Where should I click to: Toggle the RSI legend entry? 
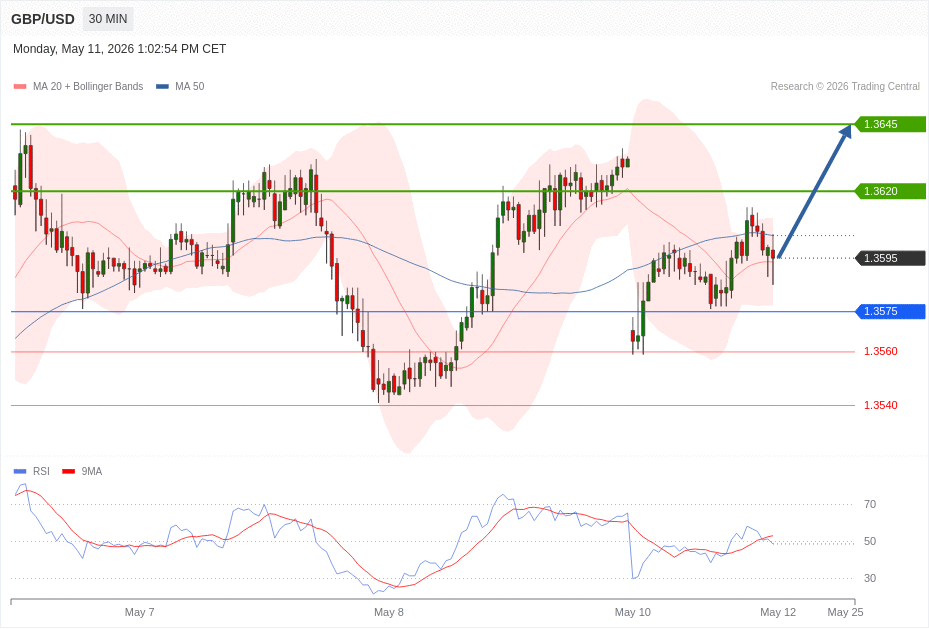pos(31,471)
